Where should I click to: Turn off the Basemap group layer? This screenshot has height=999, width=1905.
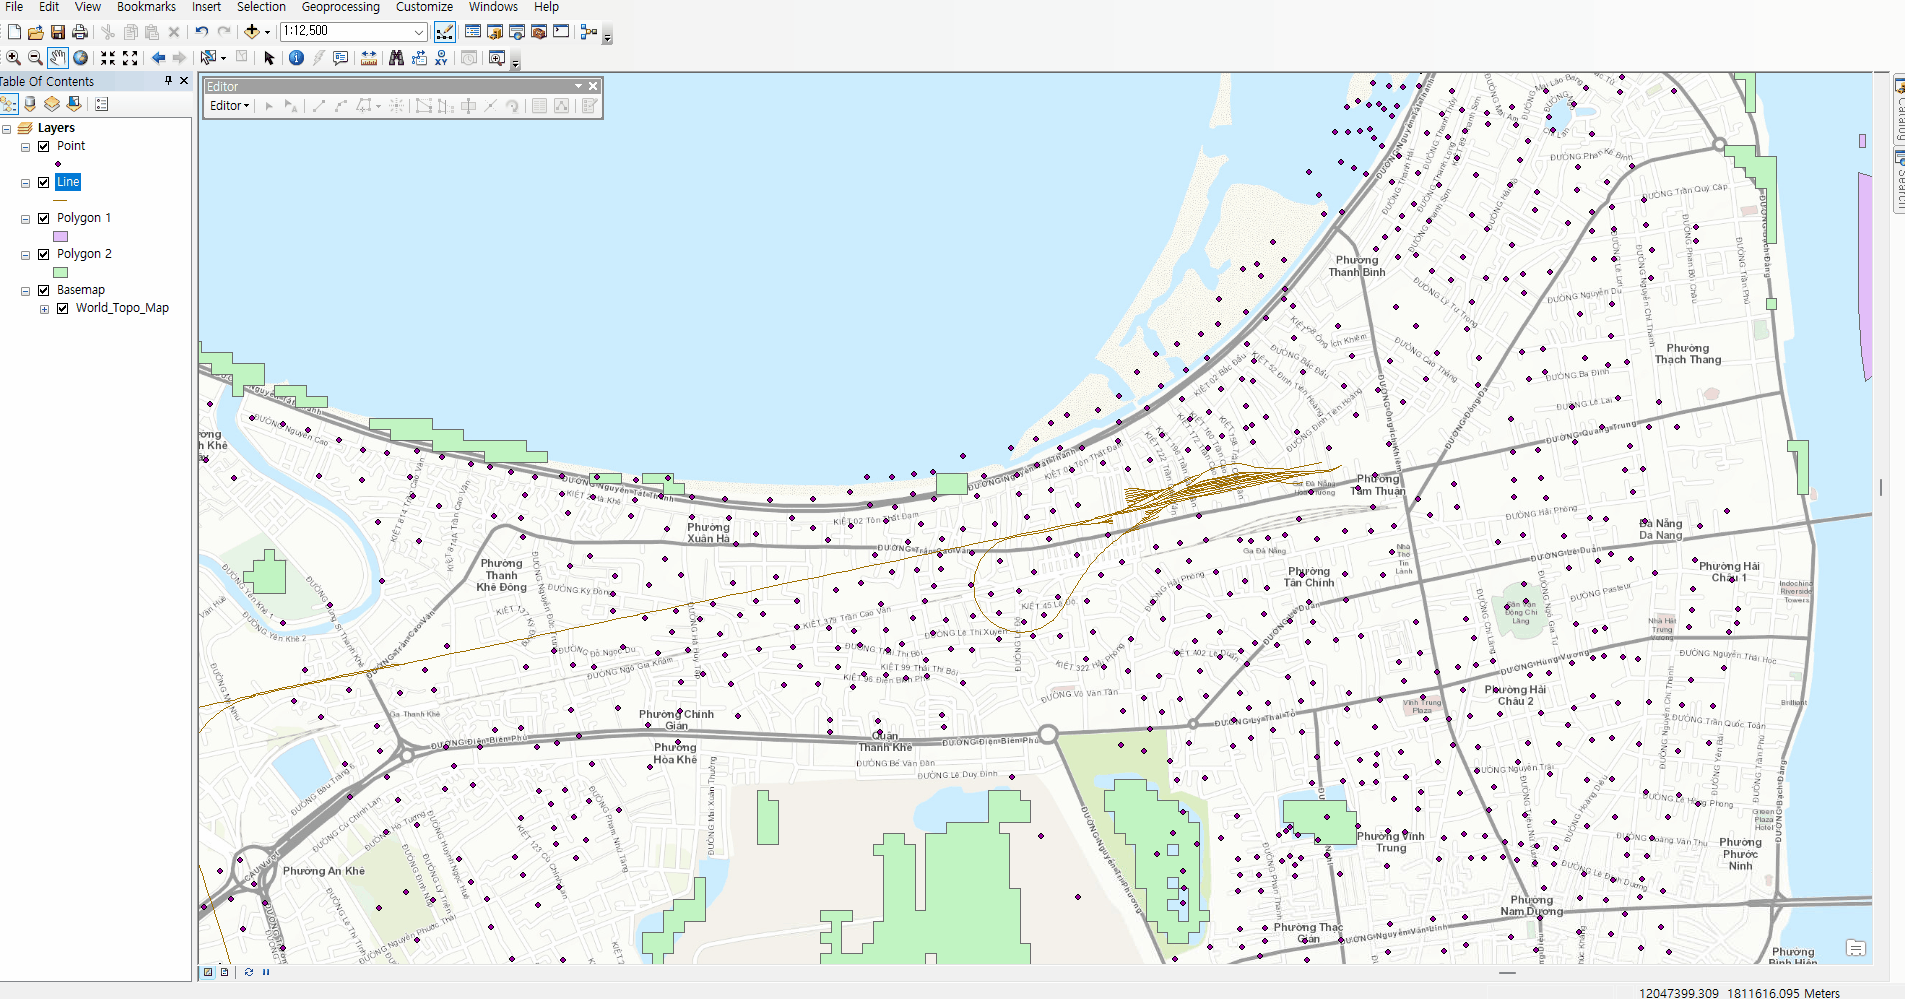click(43, 290)
